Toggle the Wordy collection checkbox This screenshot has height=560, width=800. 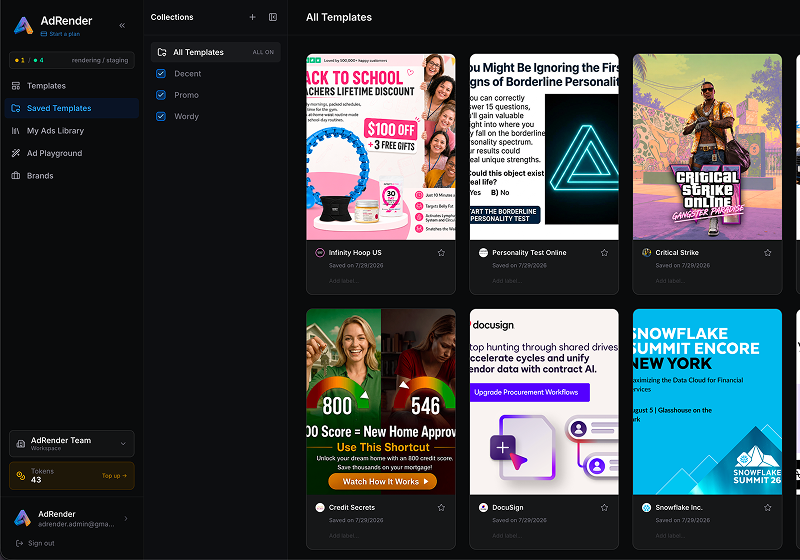(x=161, y=116)
